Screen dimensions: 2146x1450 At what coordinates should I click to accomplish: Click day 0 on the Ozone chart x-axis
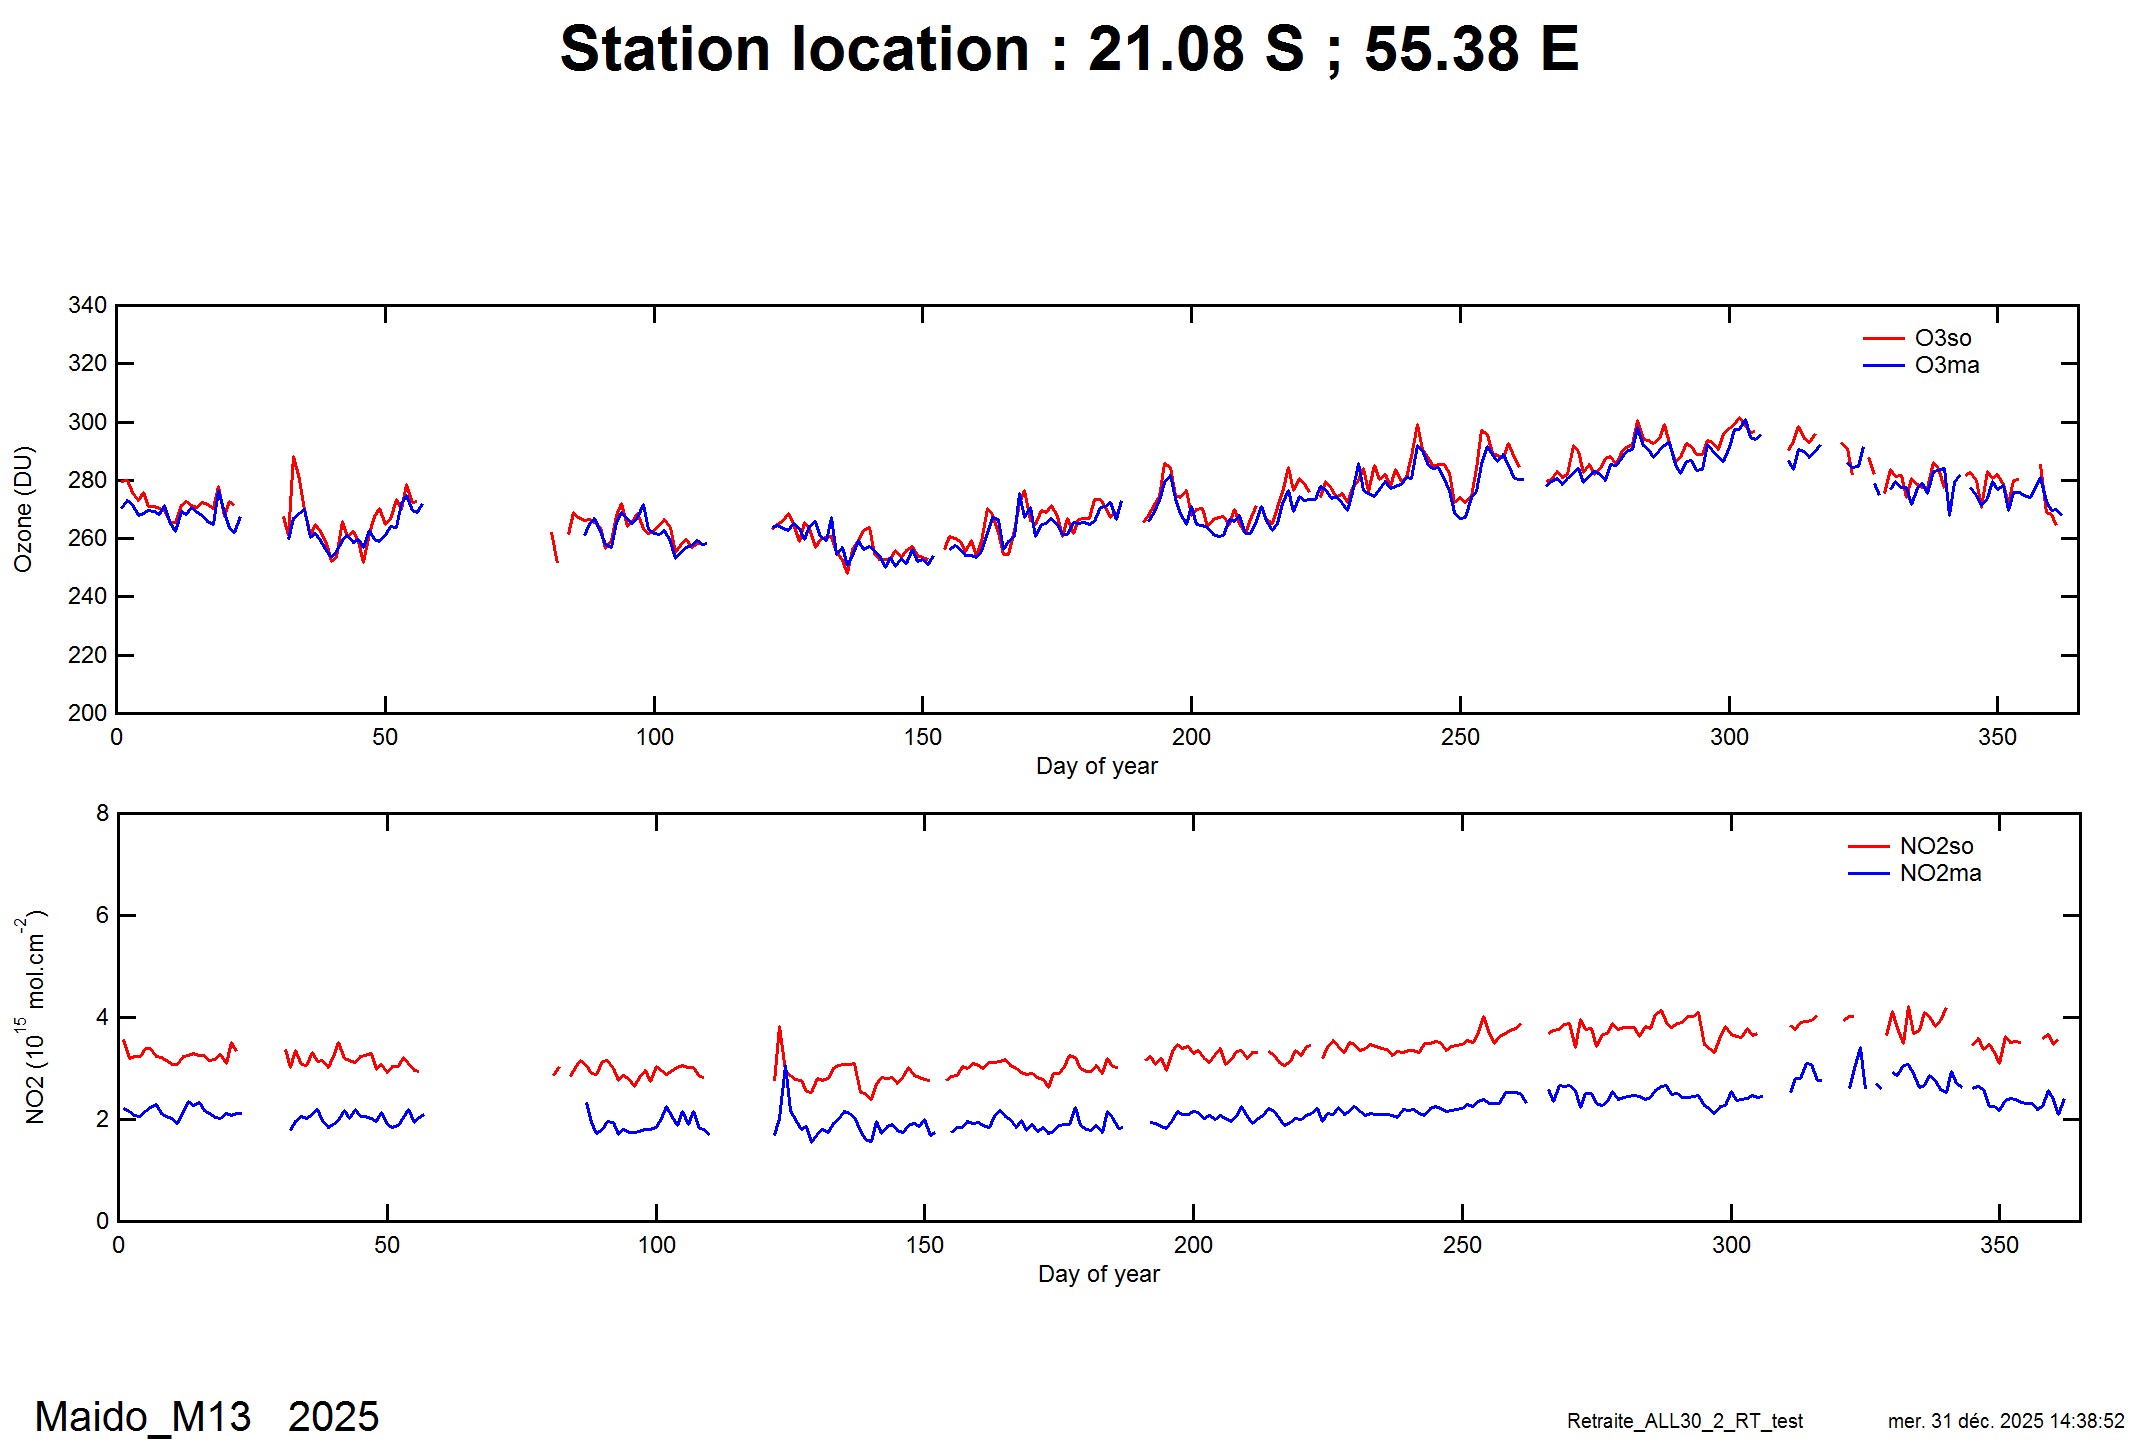[x=117, y=738]
